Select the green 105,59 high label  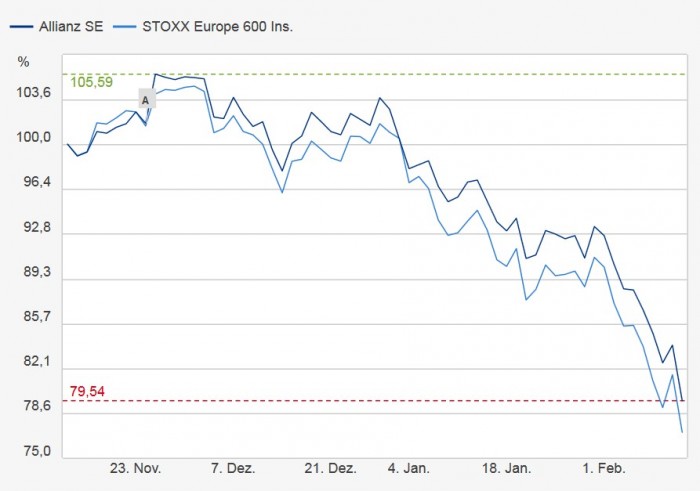pos(91,82)
